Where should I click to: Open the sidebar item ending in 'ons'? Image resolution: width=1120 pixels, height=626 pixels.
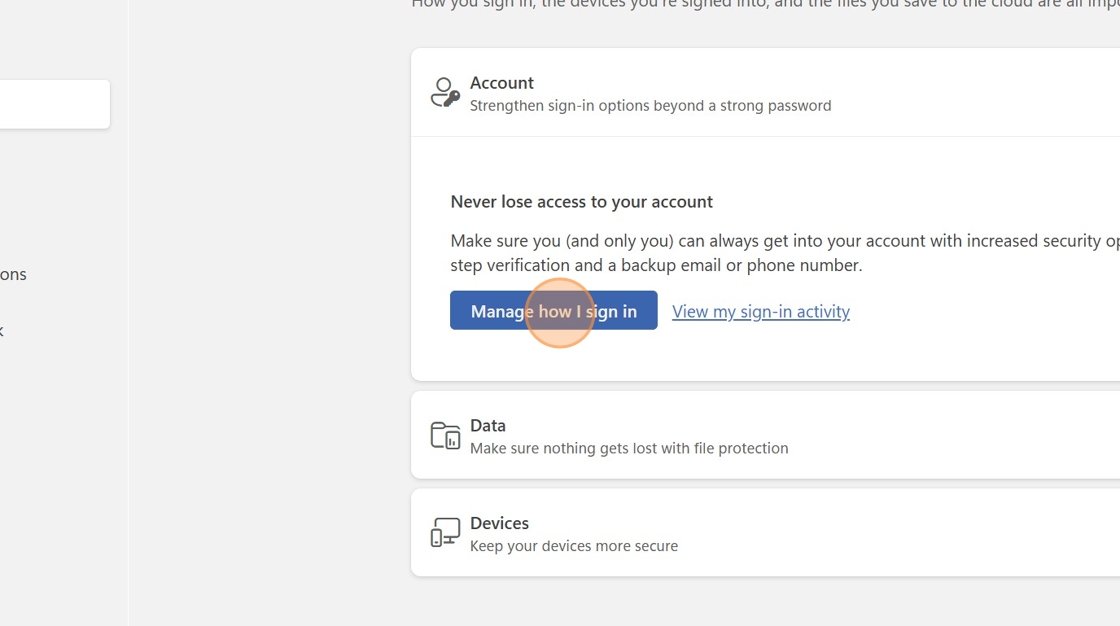pyautogui.click(x=13, y=274)
